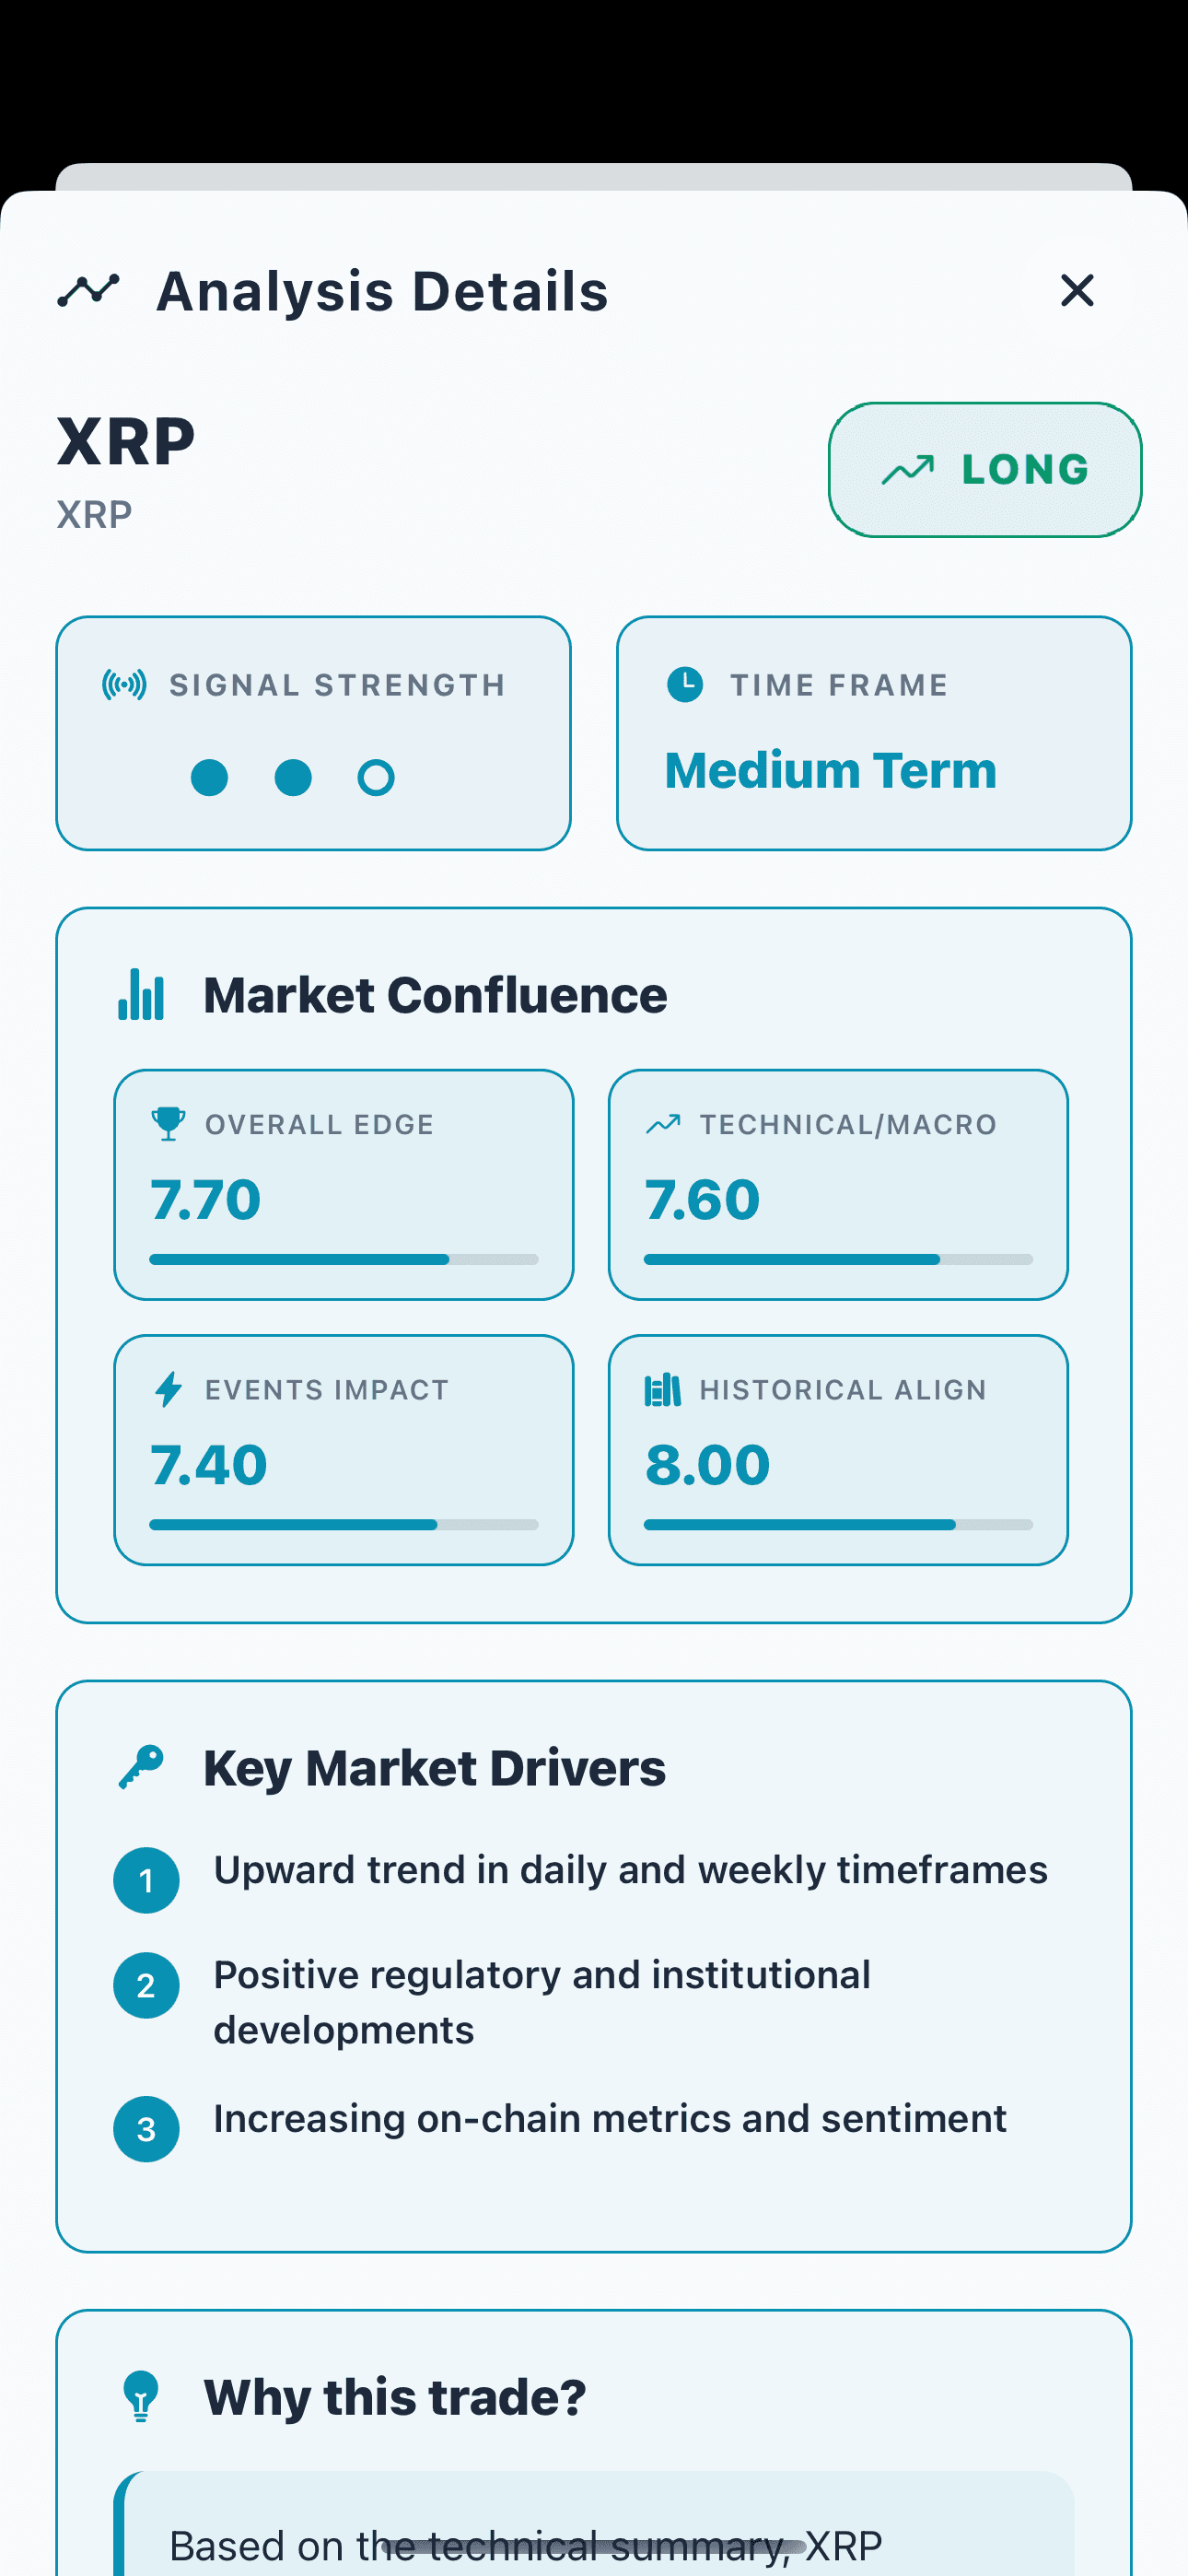Click the signal strength broadcast icon

(124, 685)
